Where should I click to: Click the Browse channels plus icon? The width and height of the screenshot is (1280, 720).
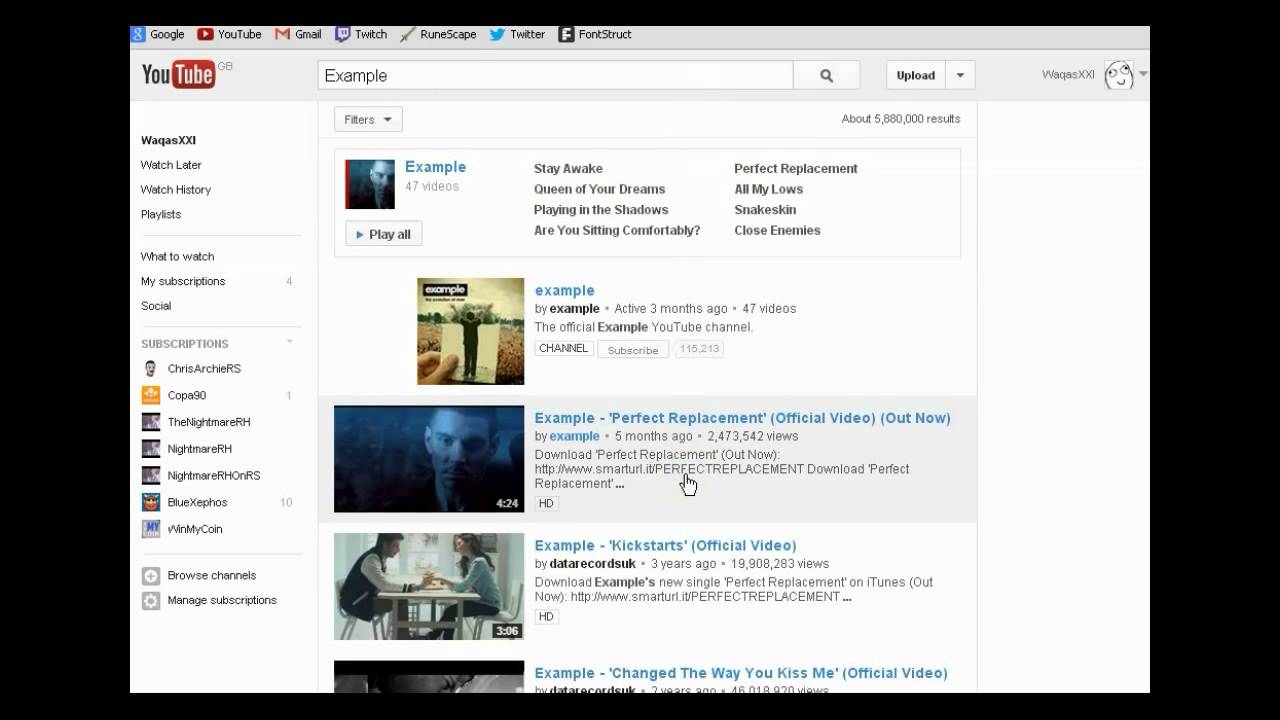tap(150, 576)
